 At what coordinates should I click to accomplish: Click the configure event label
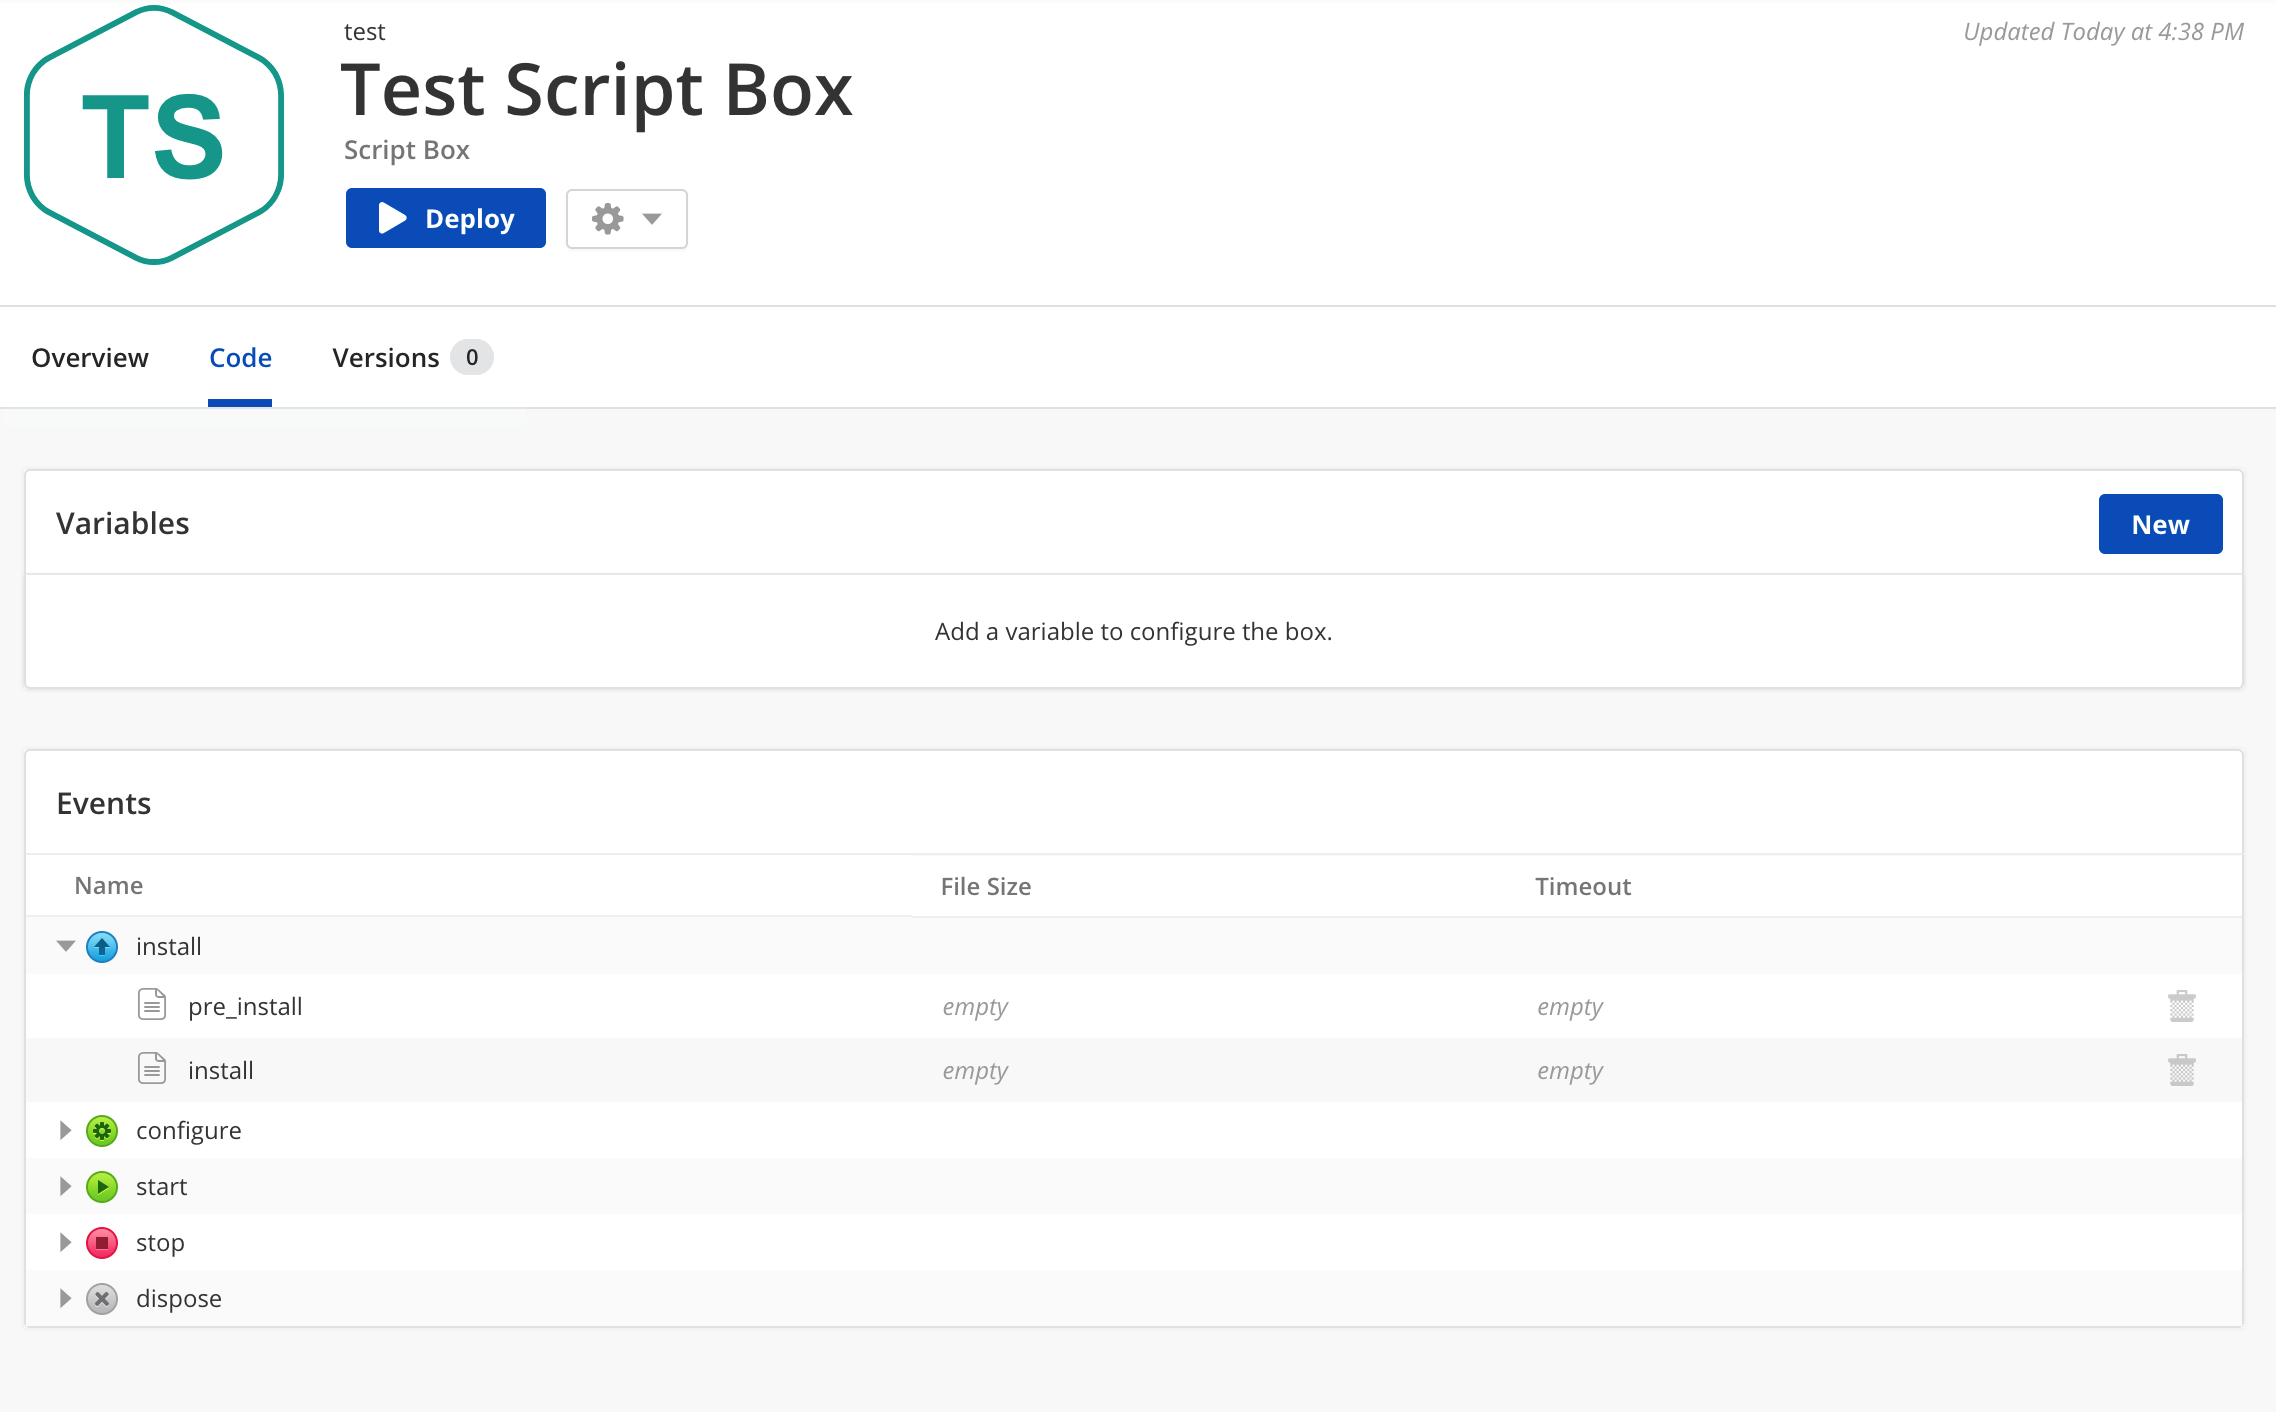[x=189, y=1131]
